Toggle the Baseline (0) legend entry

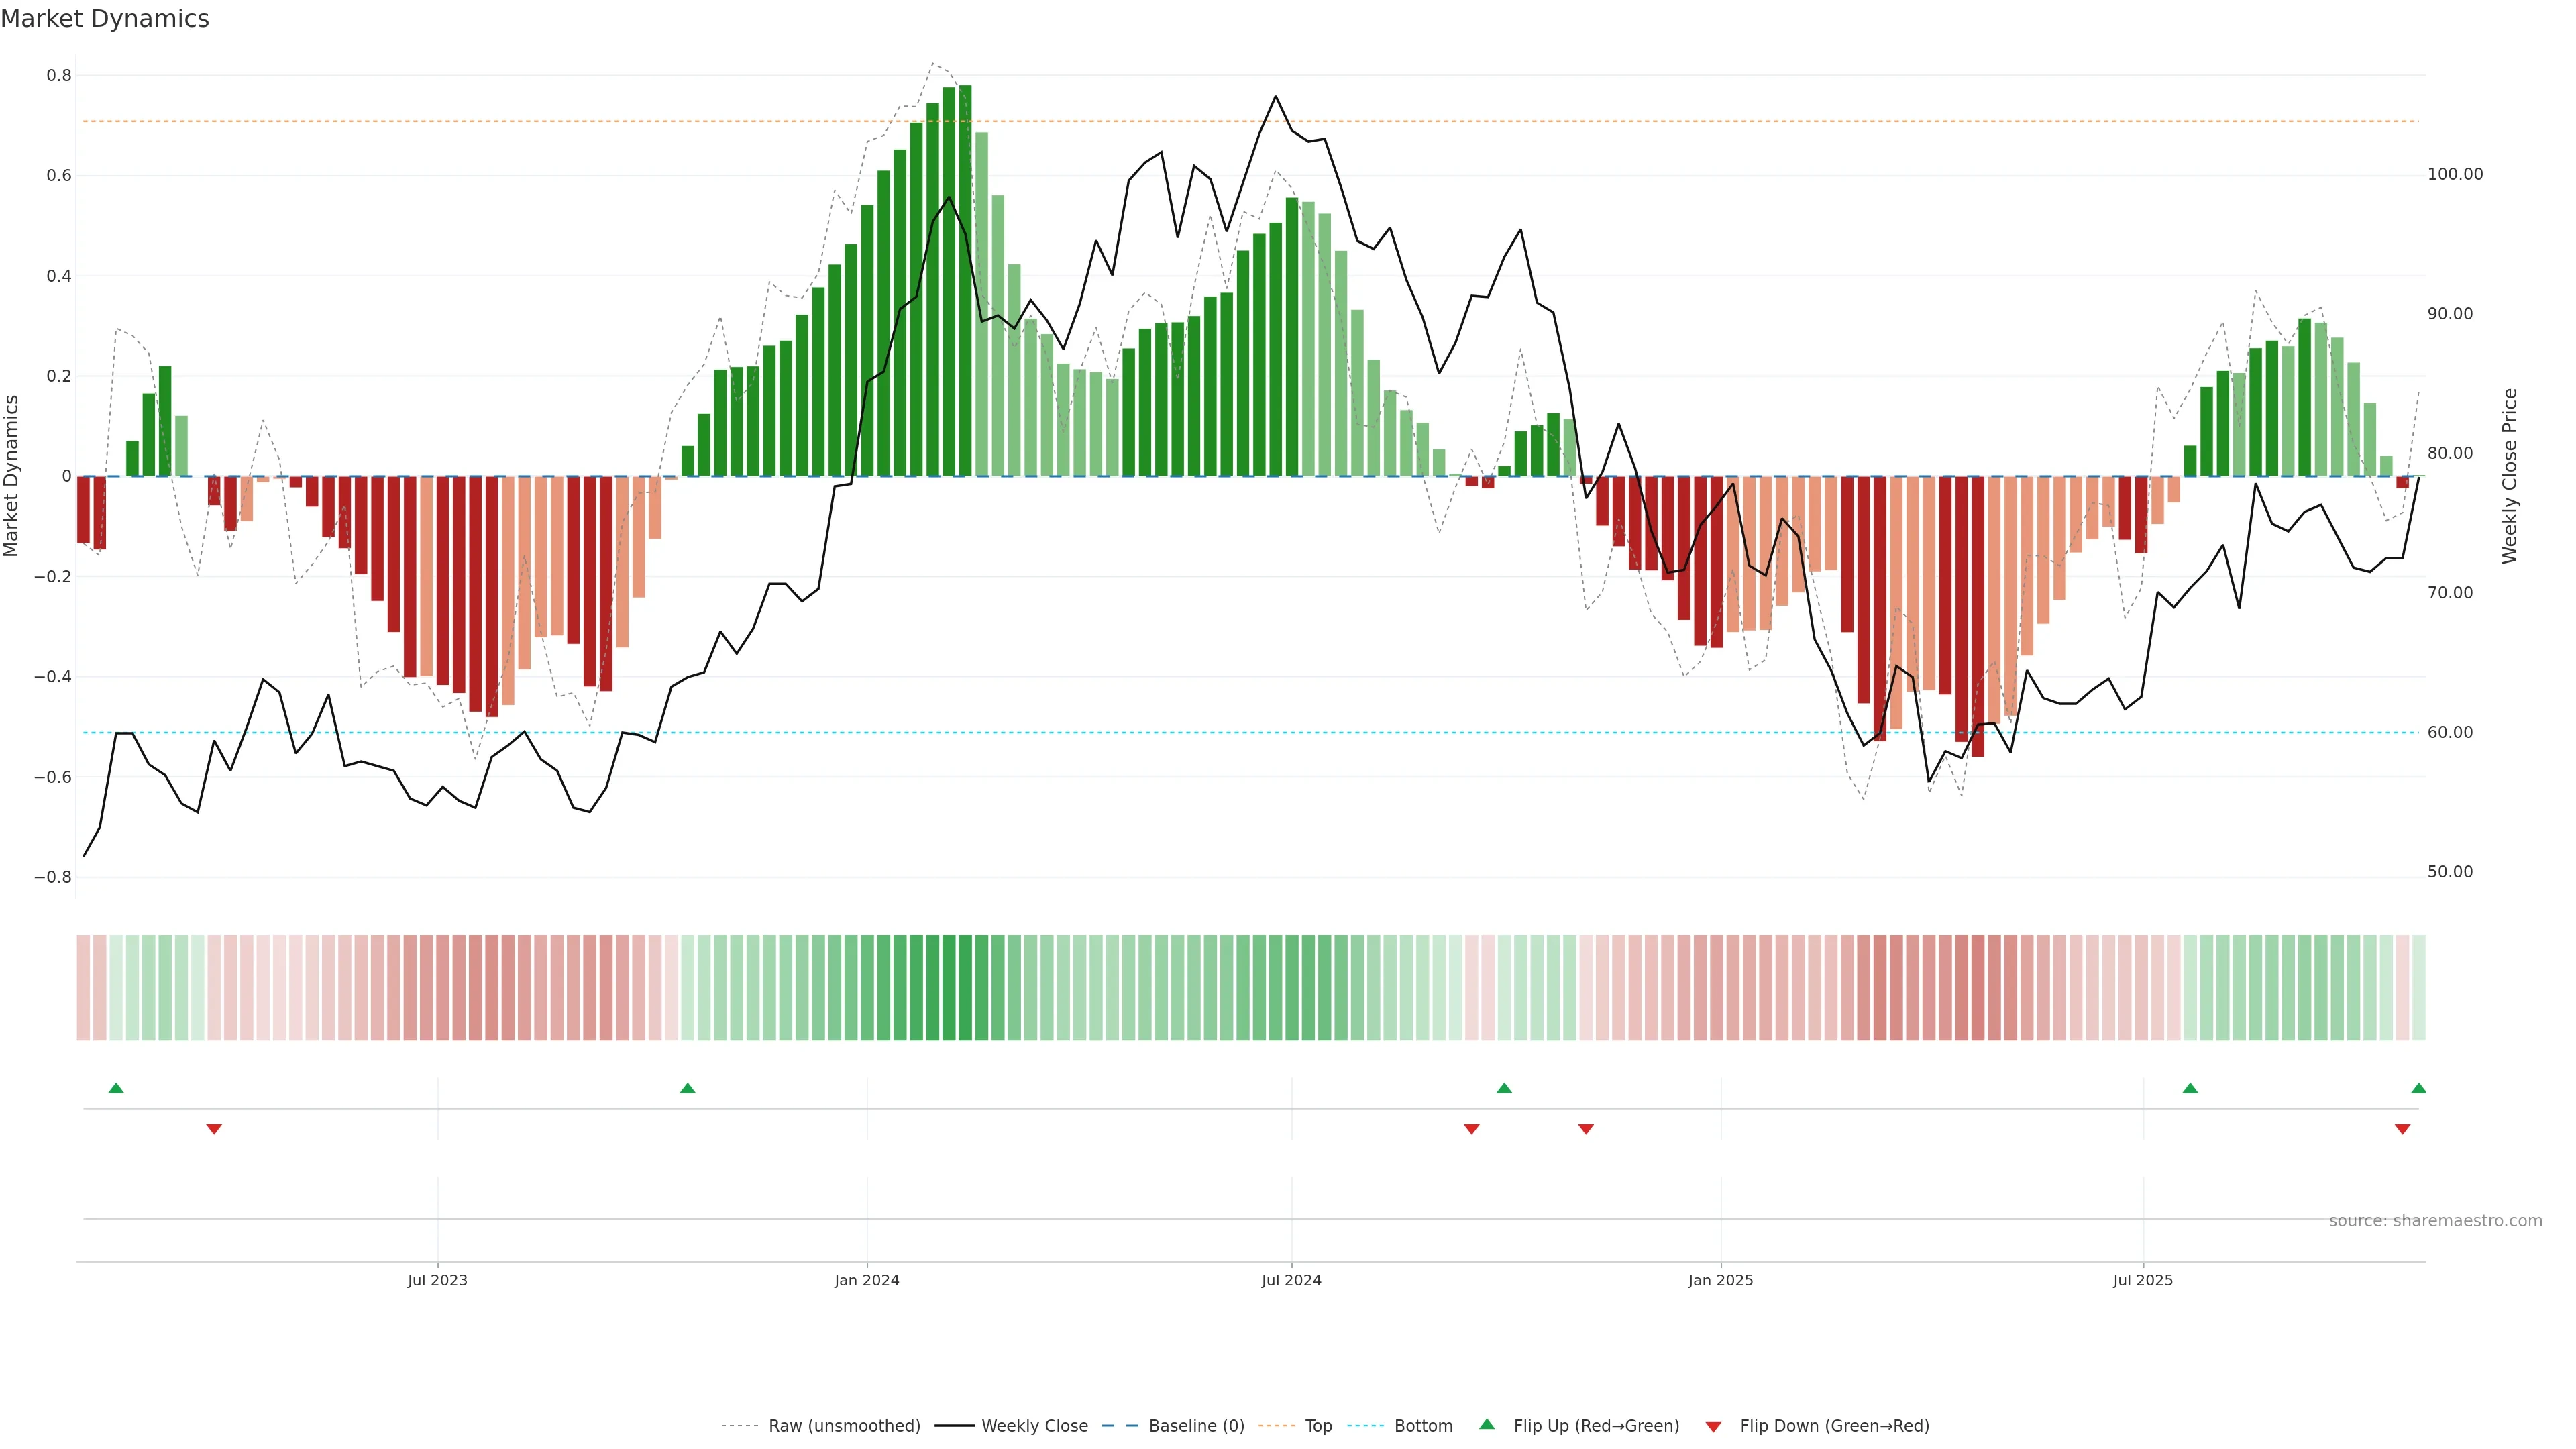[x=1196, y=1426]
